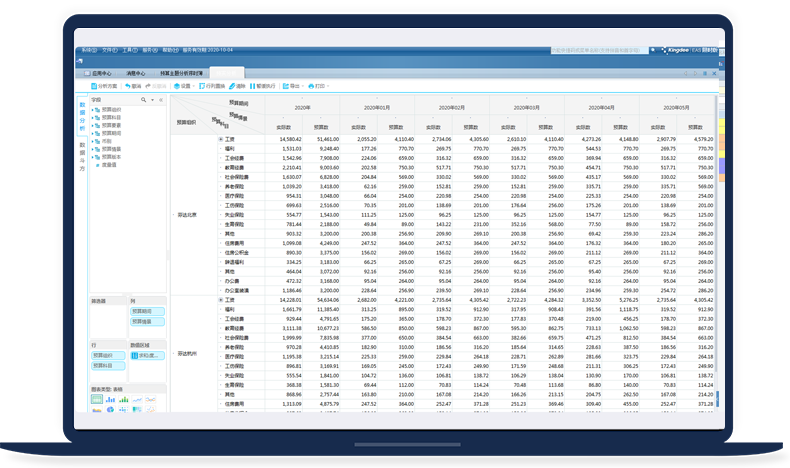Open the 帮助 menu
790x468 pixels.
pyautogui.click(x=170, y=50)
